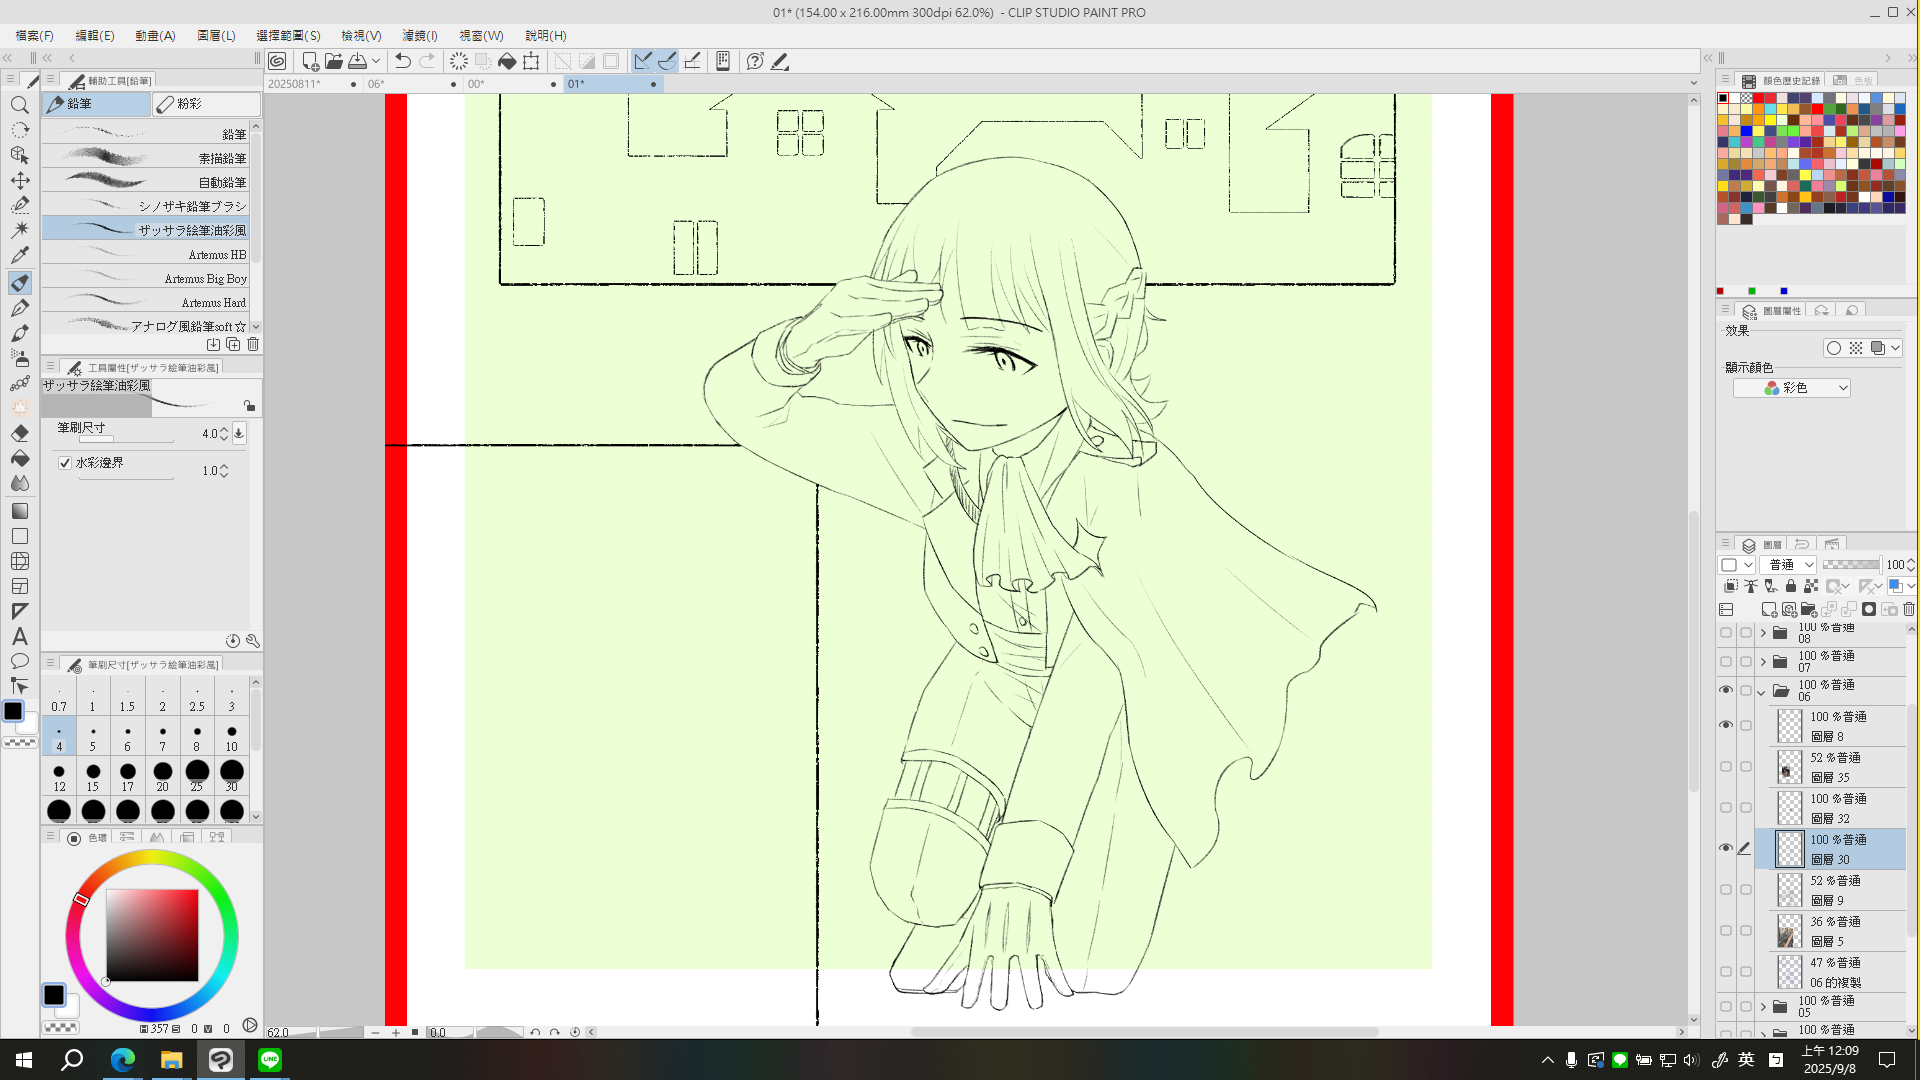The height and width of the screenshot is (1080, 1920).
Task: Select the Eyedropper tool
Action: pyautogui.click(x=20, y=255)
